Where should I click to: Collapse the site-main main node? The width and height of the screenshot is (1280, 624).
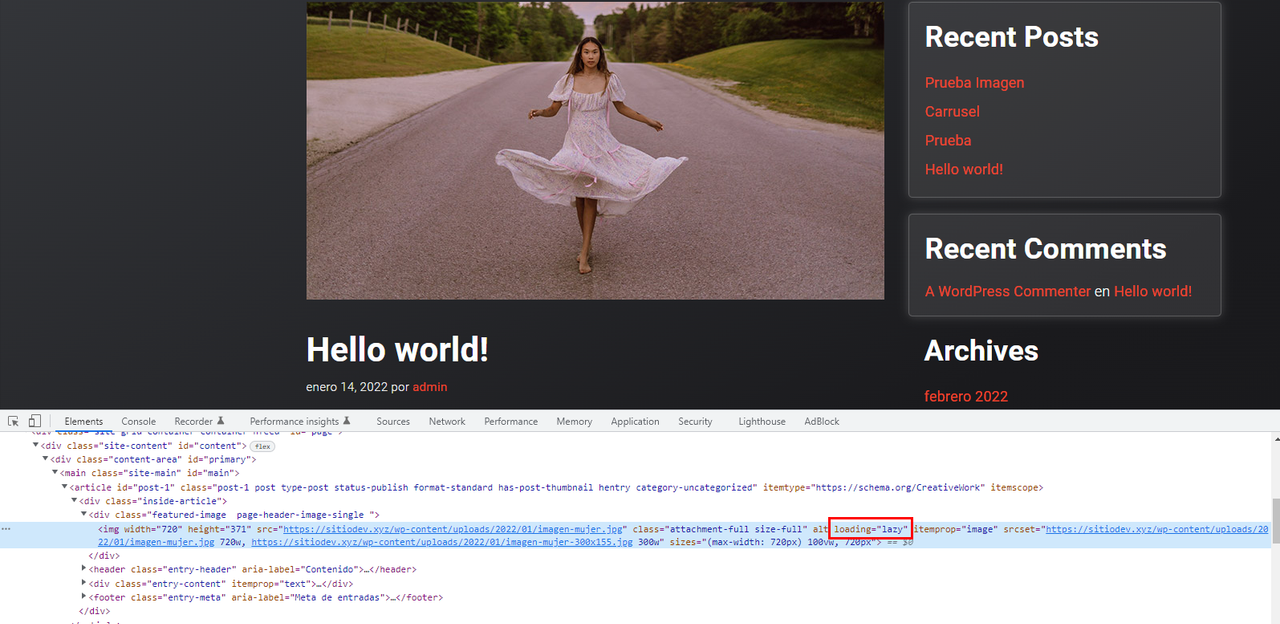point(55,473)
